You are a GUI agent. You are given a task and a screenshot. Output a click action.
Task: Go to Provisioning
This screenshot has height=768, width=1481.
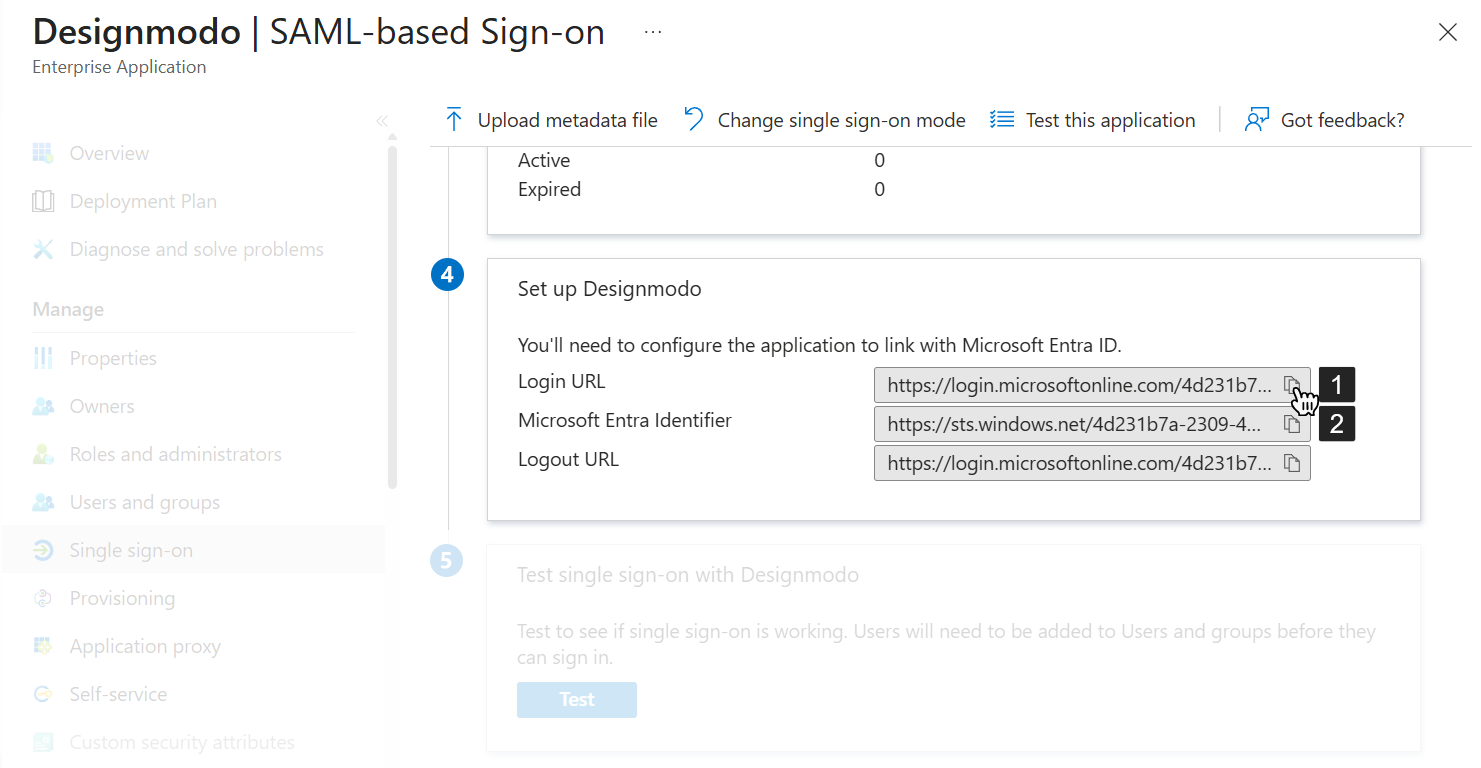[x=122, y=598]
